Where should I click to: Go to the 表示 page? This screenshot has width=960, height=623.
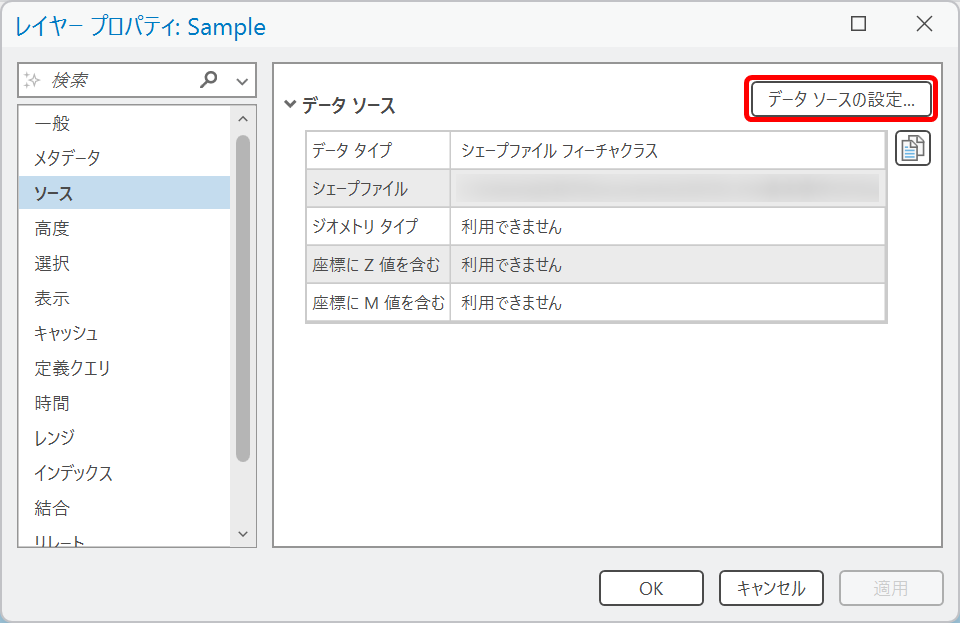[x=52, y=298]
